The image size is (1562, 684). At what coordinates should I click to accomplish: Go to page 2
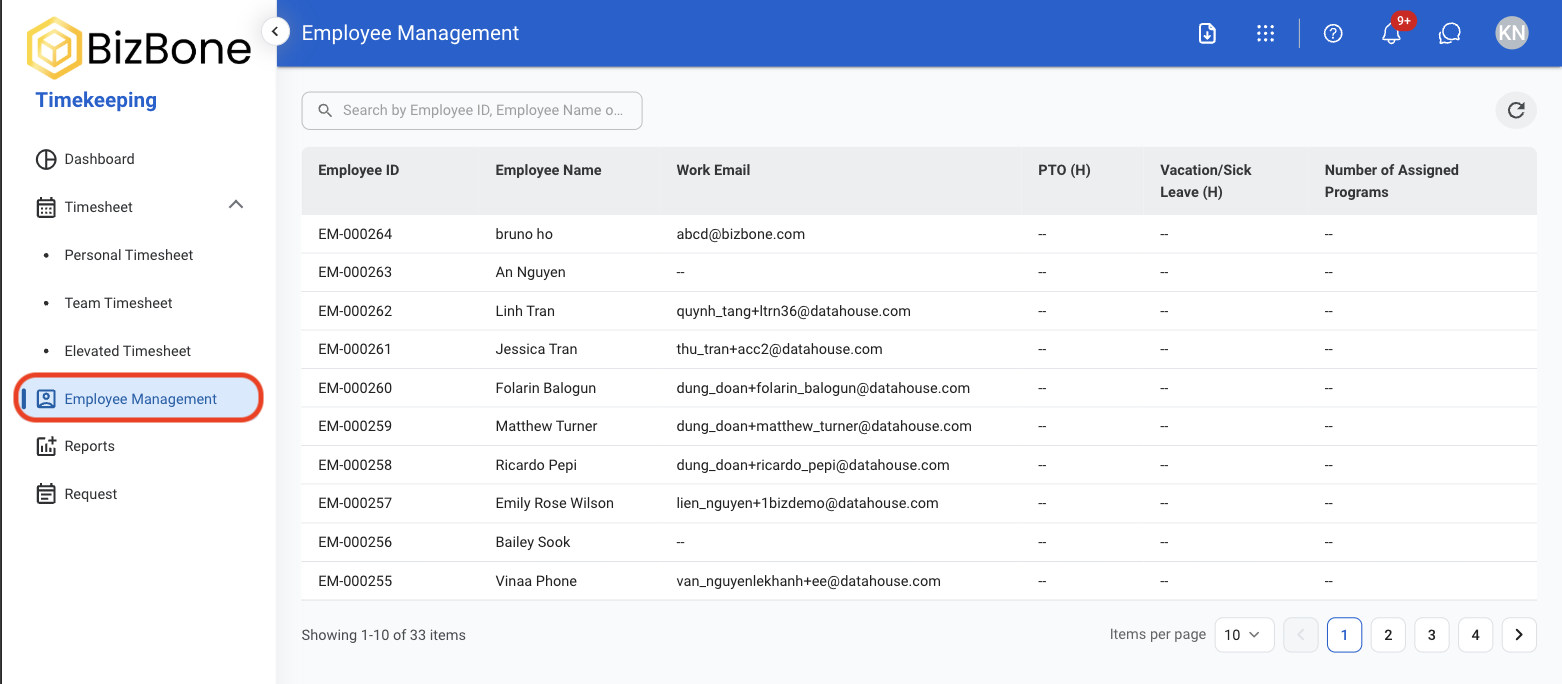1388,635
